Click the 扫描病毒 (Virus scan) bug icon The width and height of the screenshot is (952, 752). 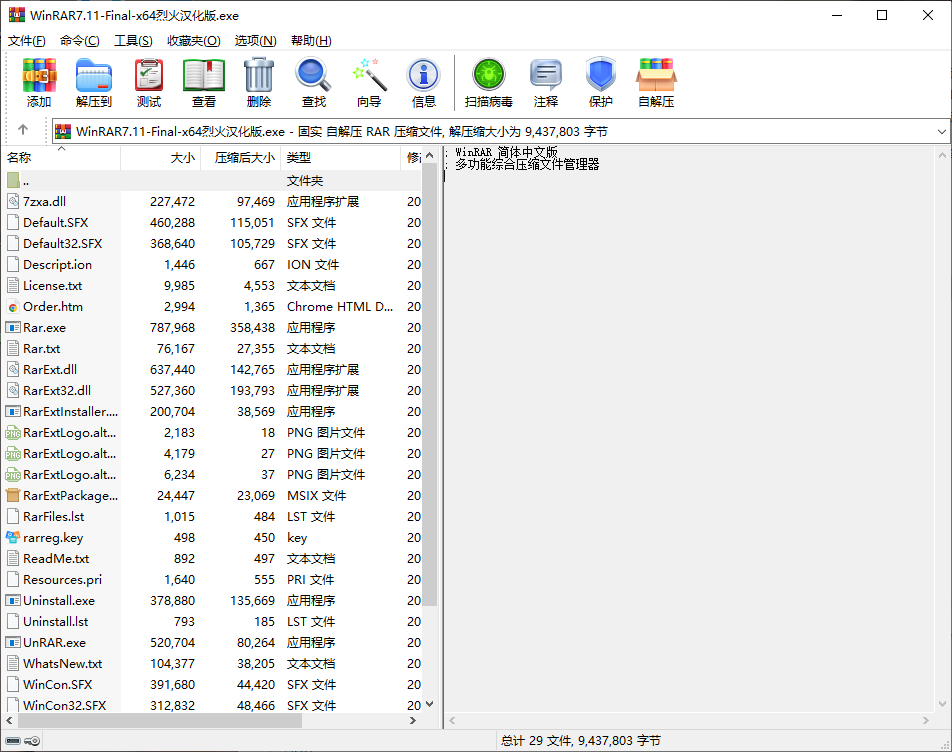tap(489, 83)
